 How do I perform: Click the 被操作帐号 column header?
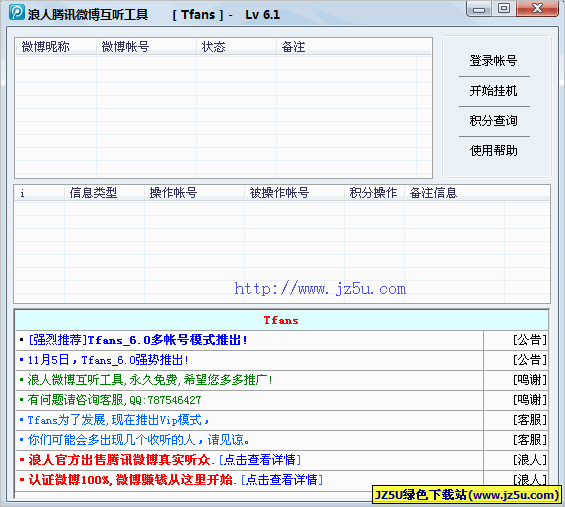tap(294, 193)
